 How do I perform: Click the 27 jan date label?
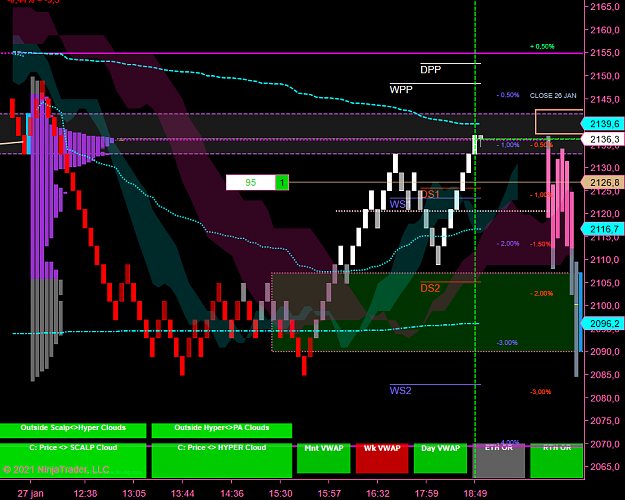[x=31, y=494]
